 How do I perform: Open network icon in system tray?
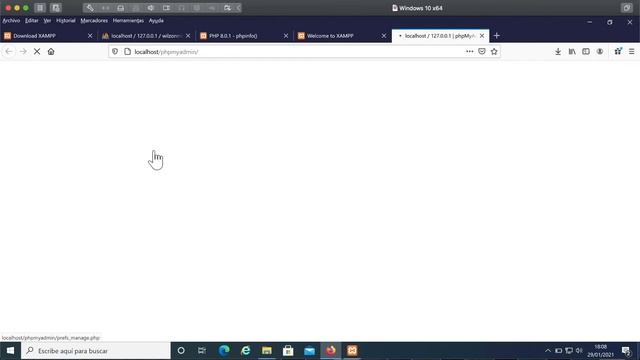(569, 351)
